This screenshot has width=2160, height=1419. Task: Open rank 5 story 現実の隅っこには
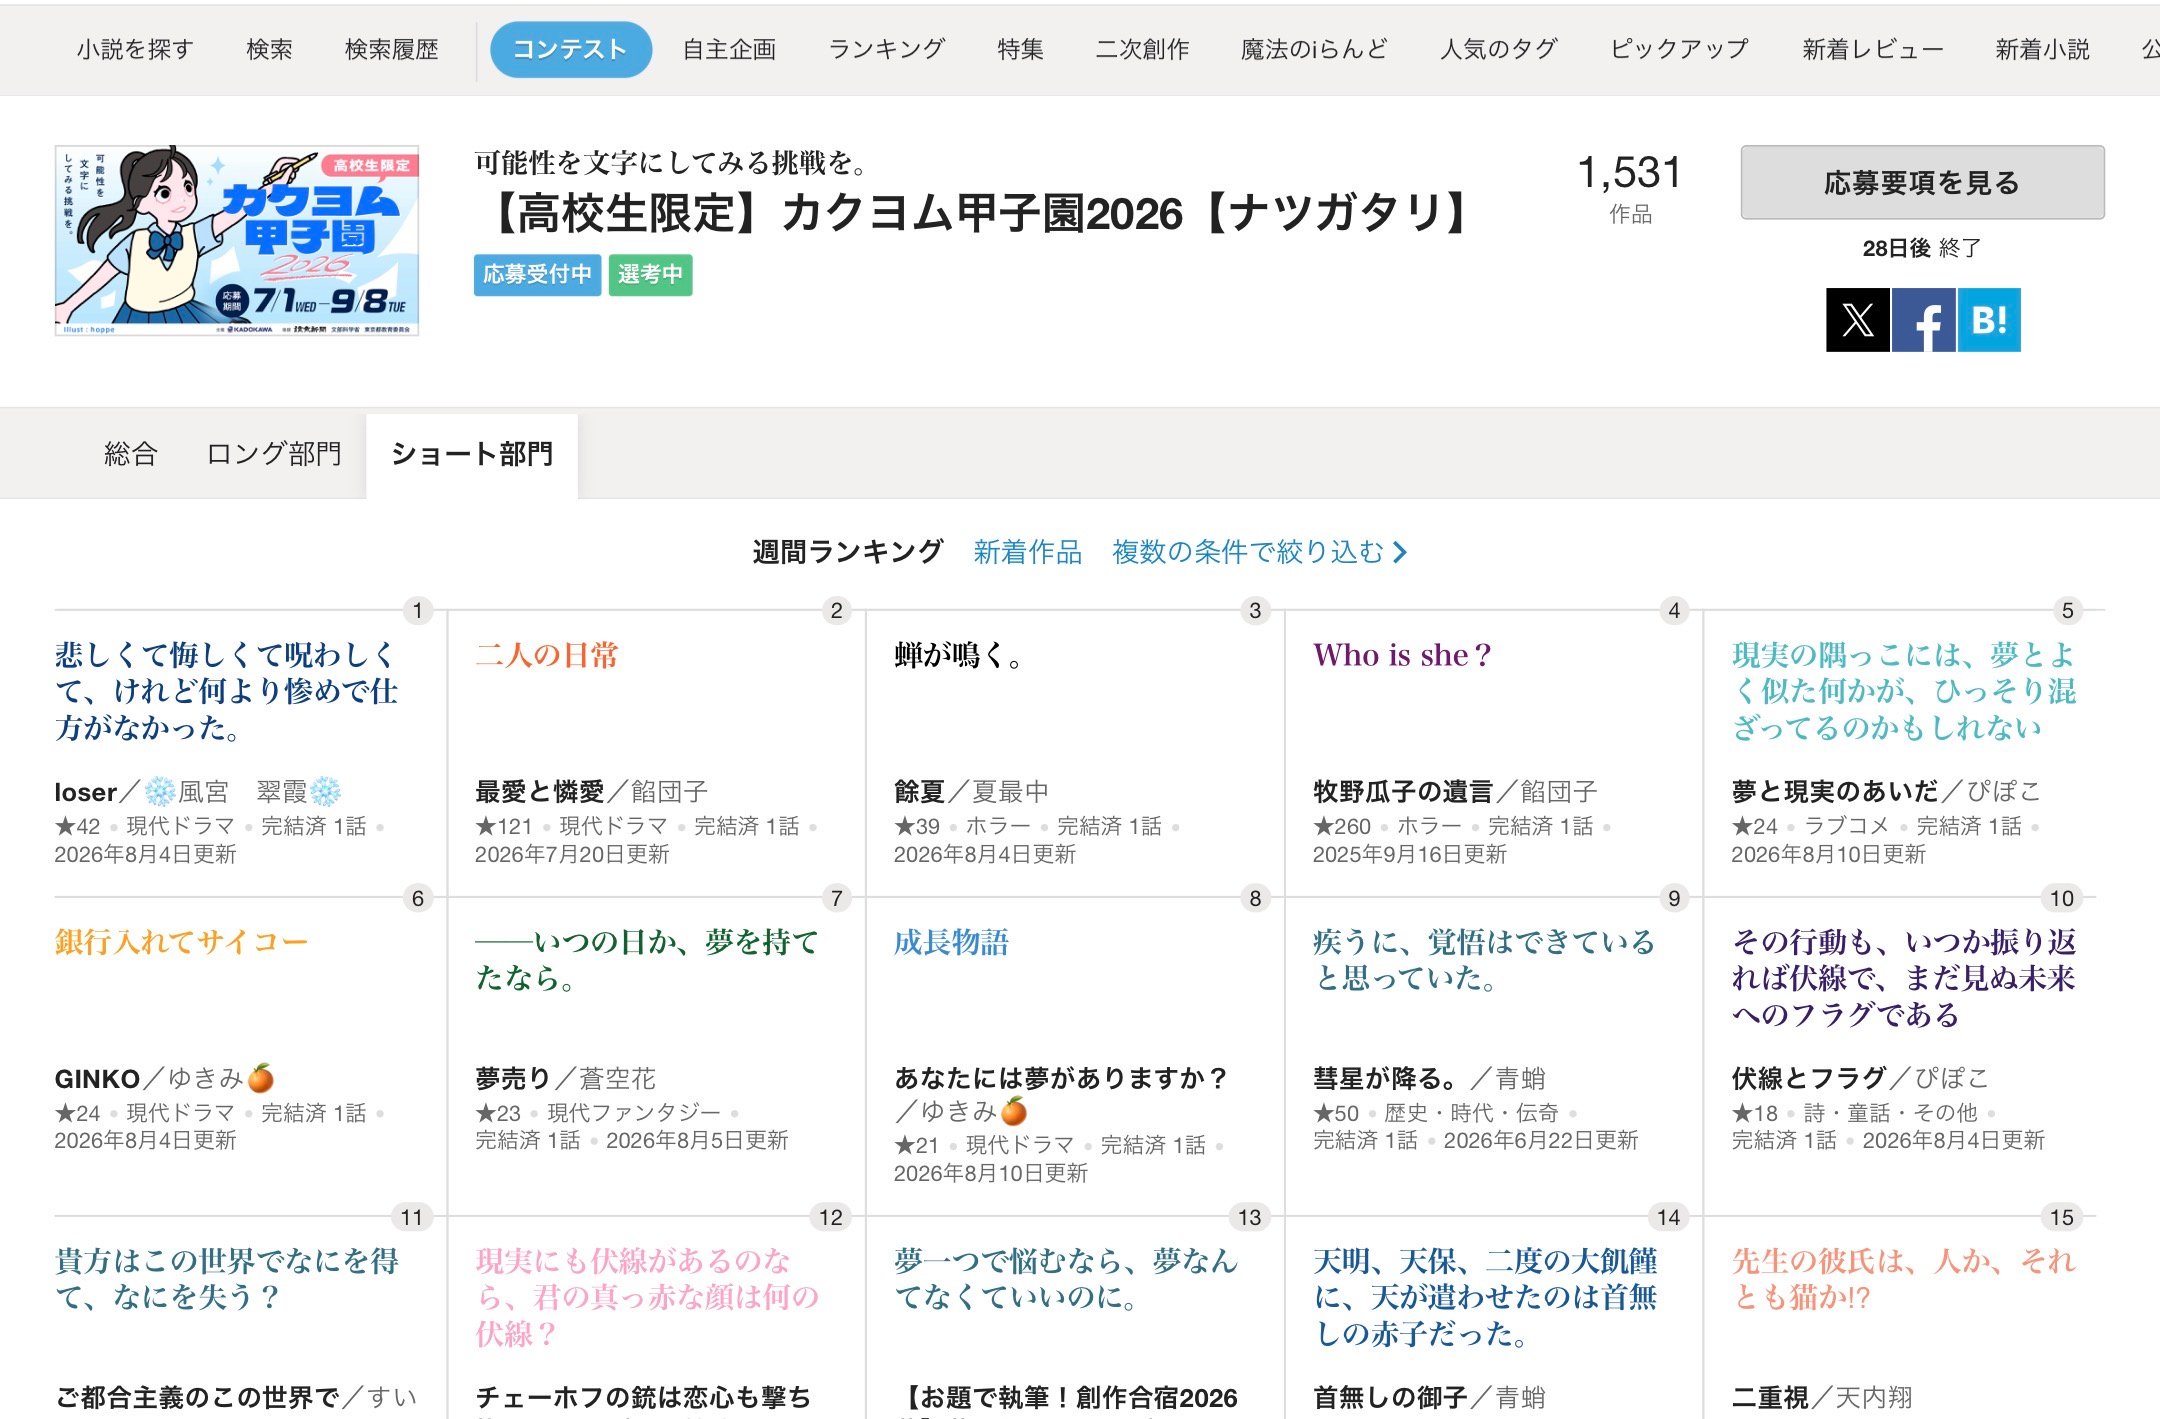tap(1904, 691)
